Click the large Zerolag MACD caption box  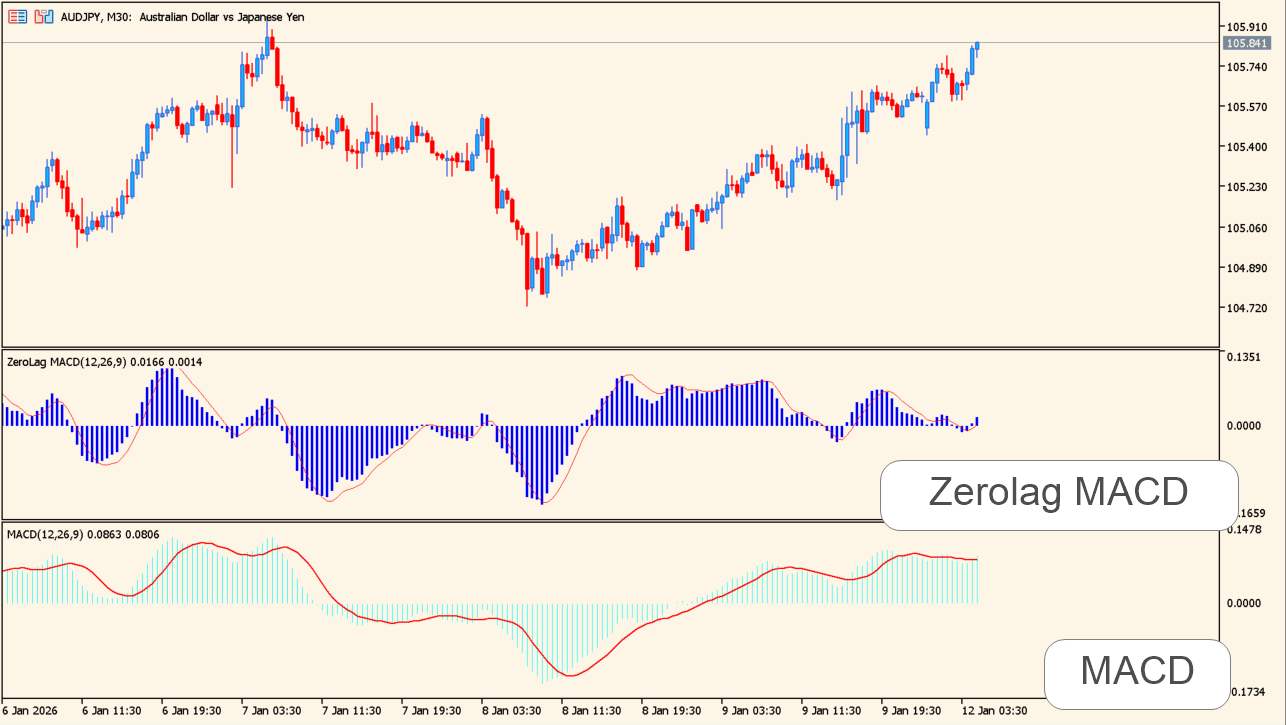click(1058, 494)
